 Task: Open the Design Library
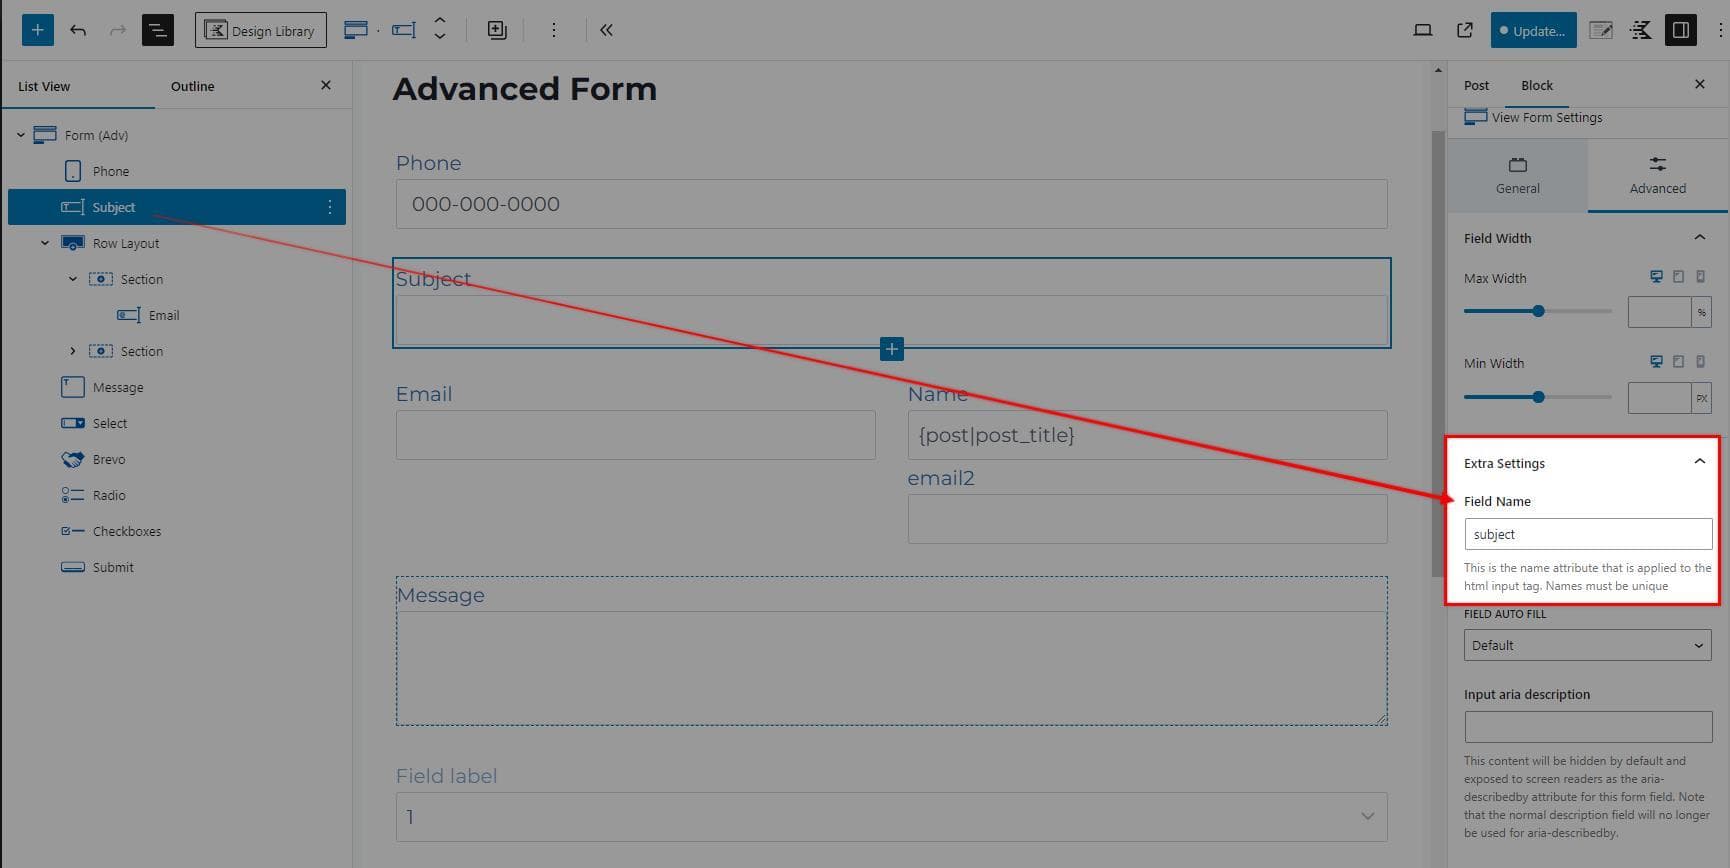(x=261, y=30)
